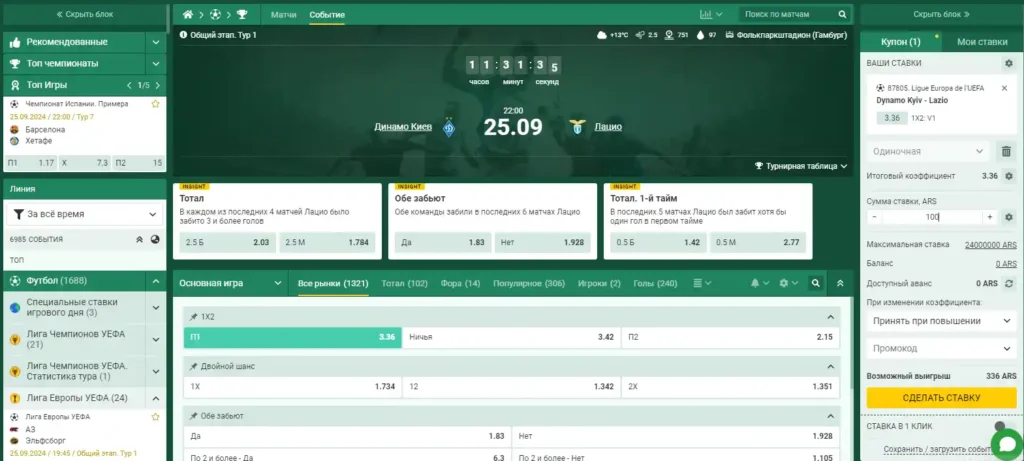Screen dimensions: 1024x461
Task: Open gear next to Итоговый коэффициент
Action: click(x=1008, y=176)
